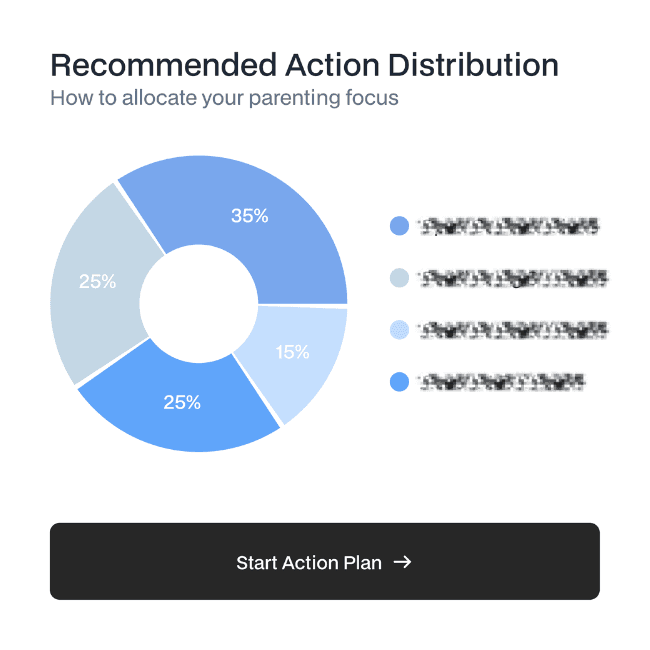
Task: Click the 25% label on gray segment
Action: pos(97,282)
